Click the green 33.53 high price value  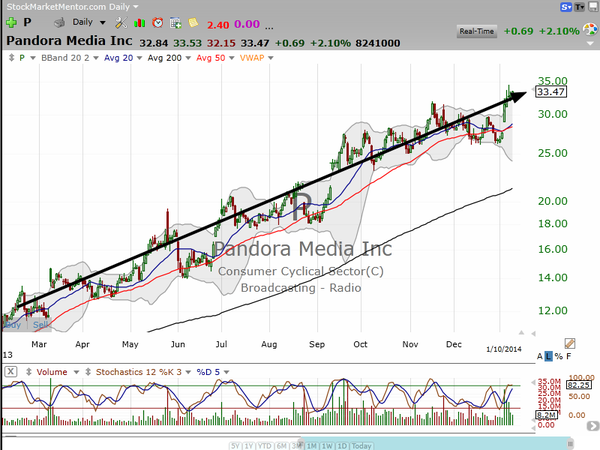click(x=188, y=43)
